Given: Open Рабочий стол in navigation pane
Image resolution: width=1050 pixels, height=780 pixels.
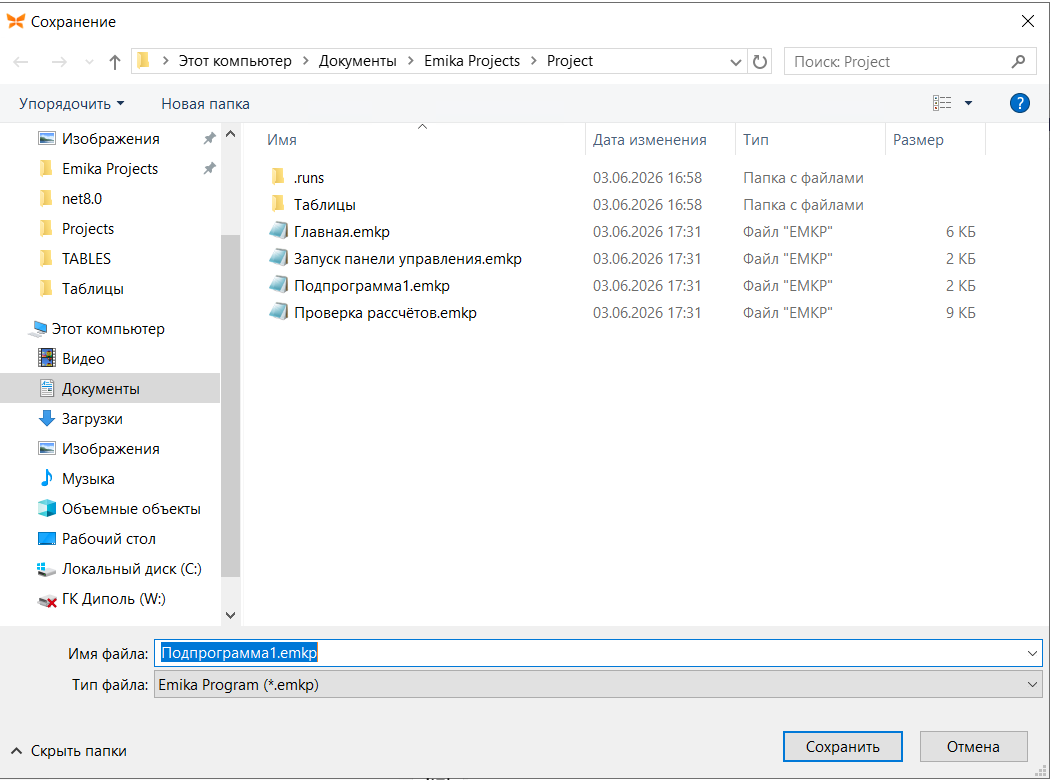Looking at the screenshot, I should (x=108, y=539).
